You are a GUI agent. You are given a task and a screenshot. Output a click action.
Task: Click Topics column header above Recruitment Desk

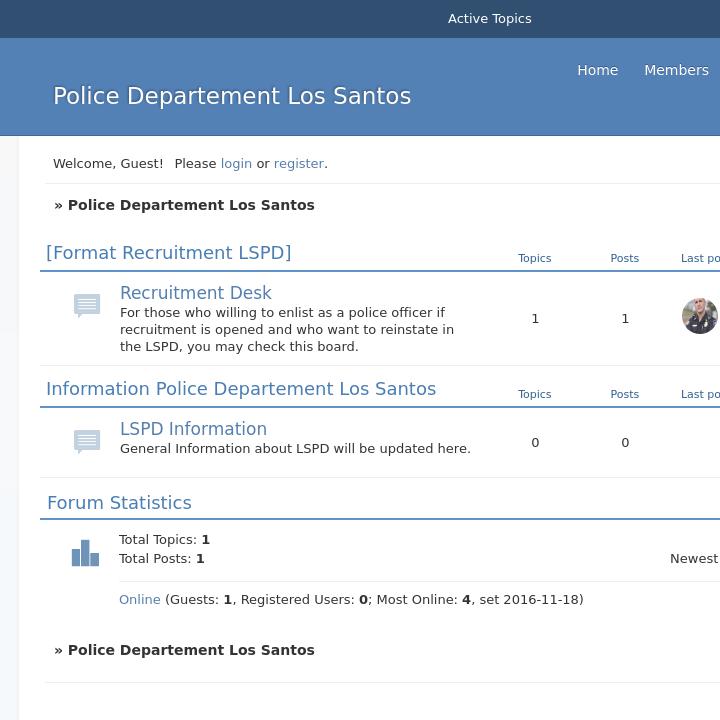(534, 258)
